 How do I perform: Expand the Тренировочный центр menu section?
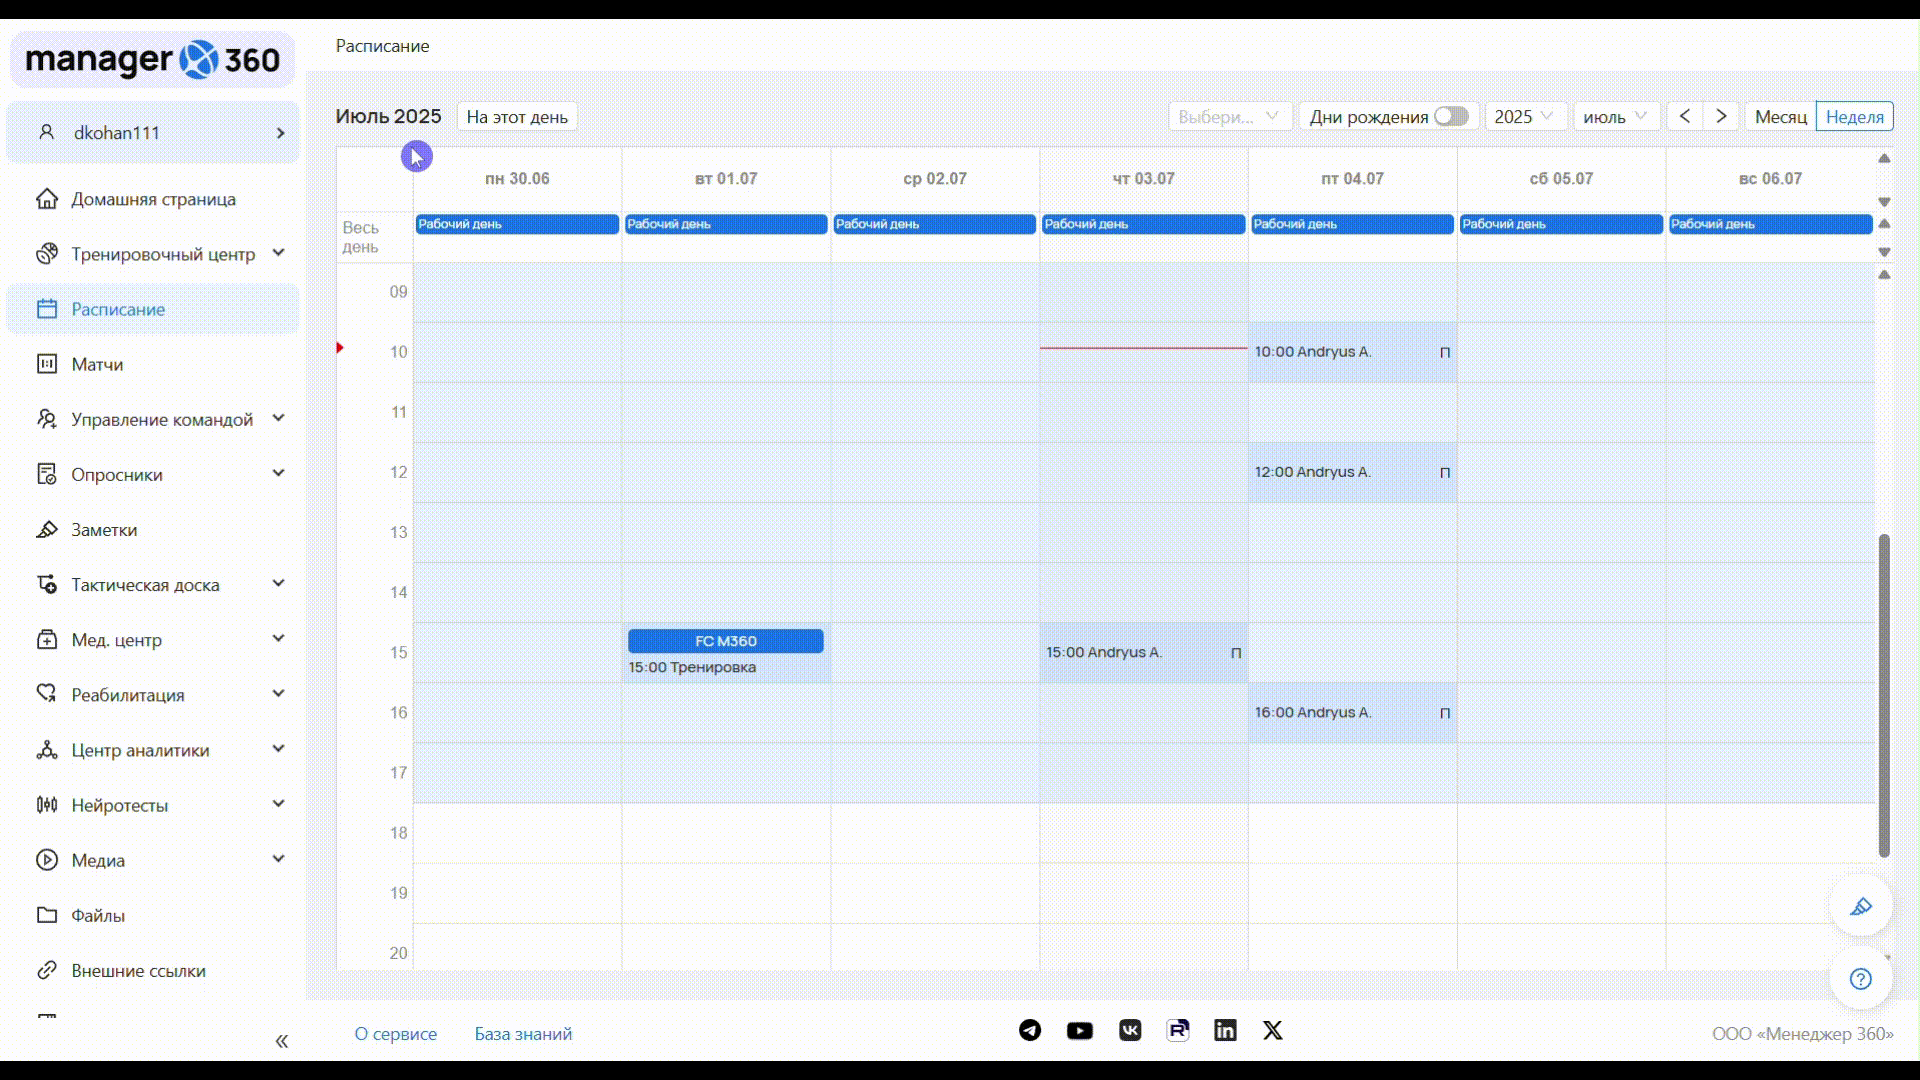278,254
